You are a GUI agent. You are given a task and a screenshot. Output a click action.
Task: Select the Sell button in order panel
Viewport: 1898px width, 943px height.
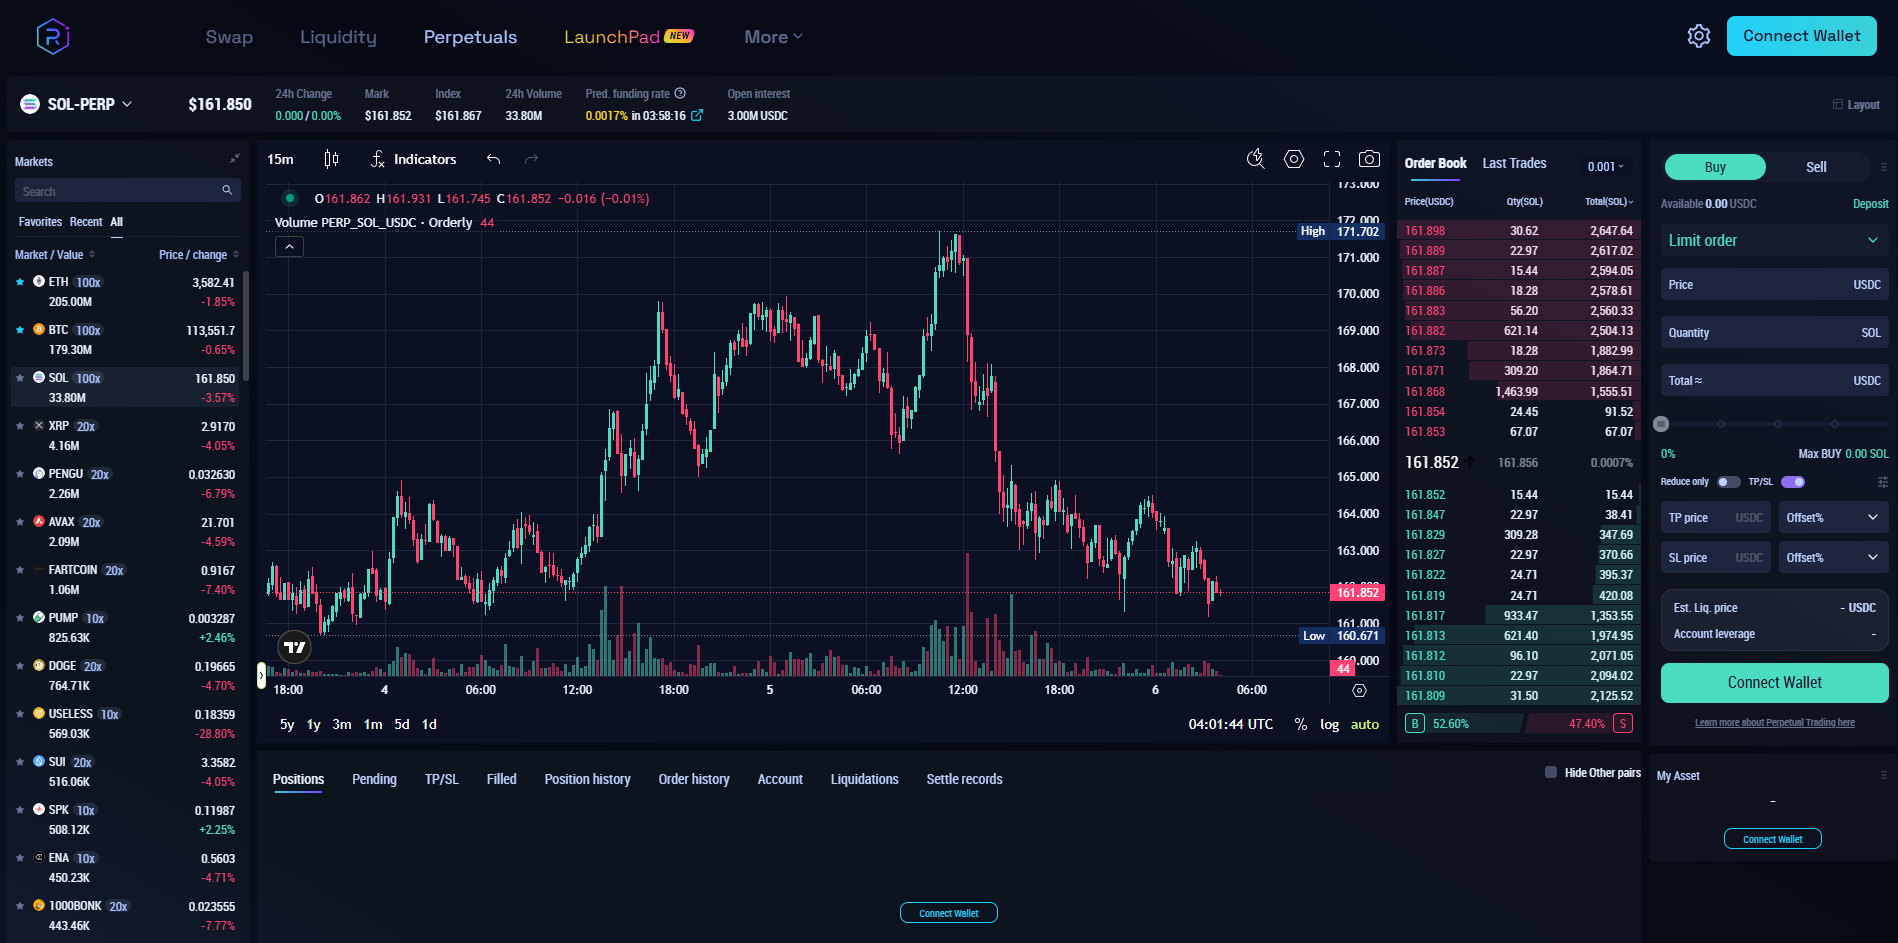coord(1816,167)
